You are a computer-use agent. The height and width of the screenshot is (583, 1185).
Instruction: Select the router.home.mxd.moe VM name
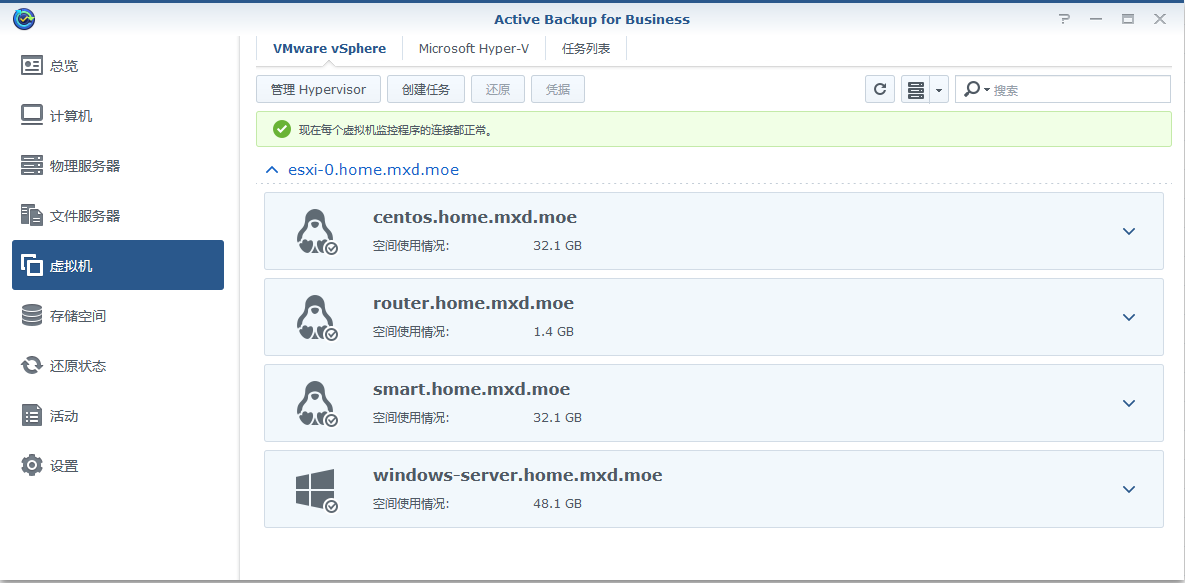[x=473, y=304]
